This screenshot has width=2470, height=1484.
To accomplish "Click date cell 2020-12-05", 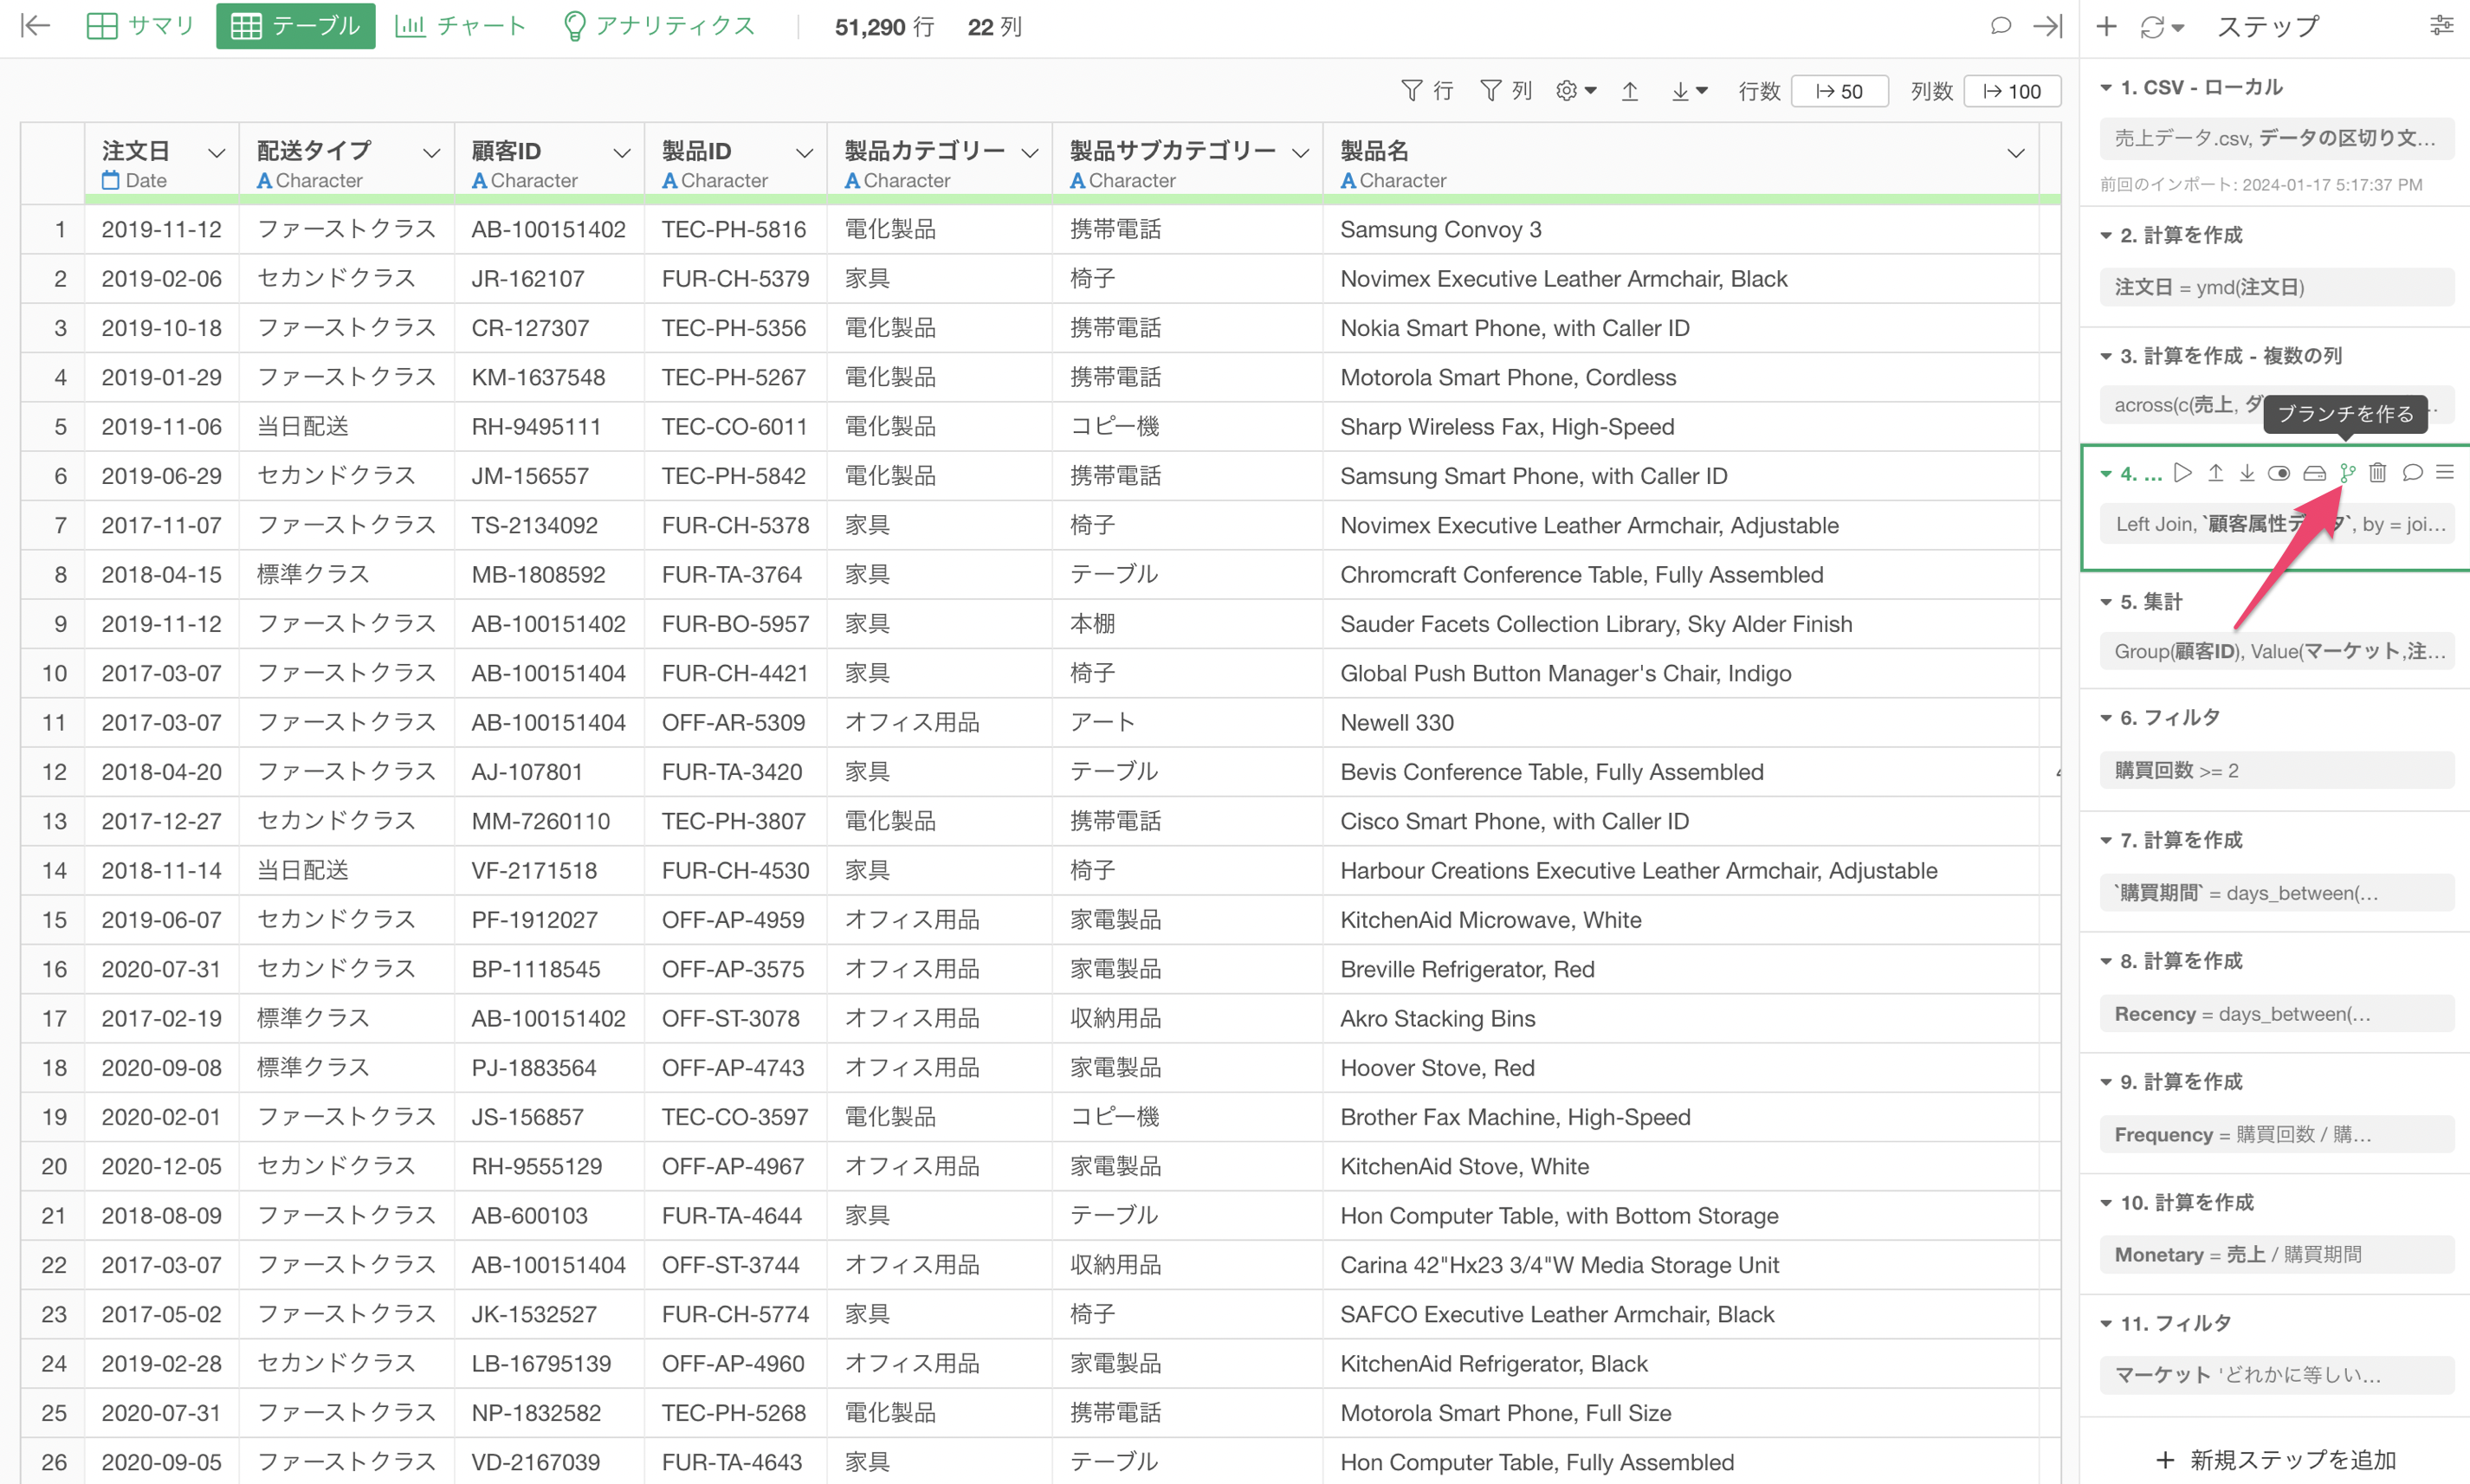I will click(x=161, y=1166).
